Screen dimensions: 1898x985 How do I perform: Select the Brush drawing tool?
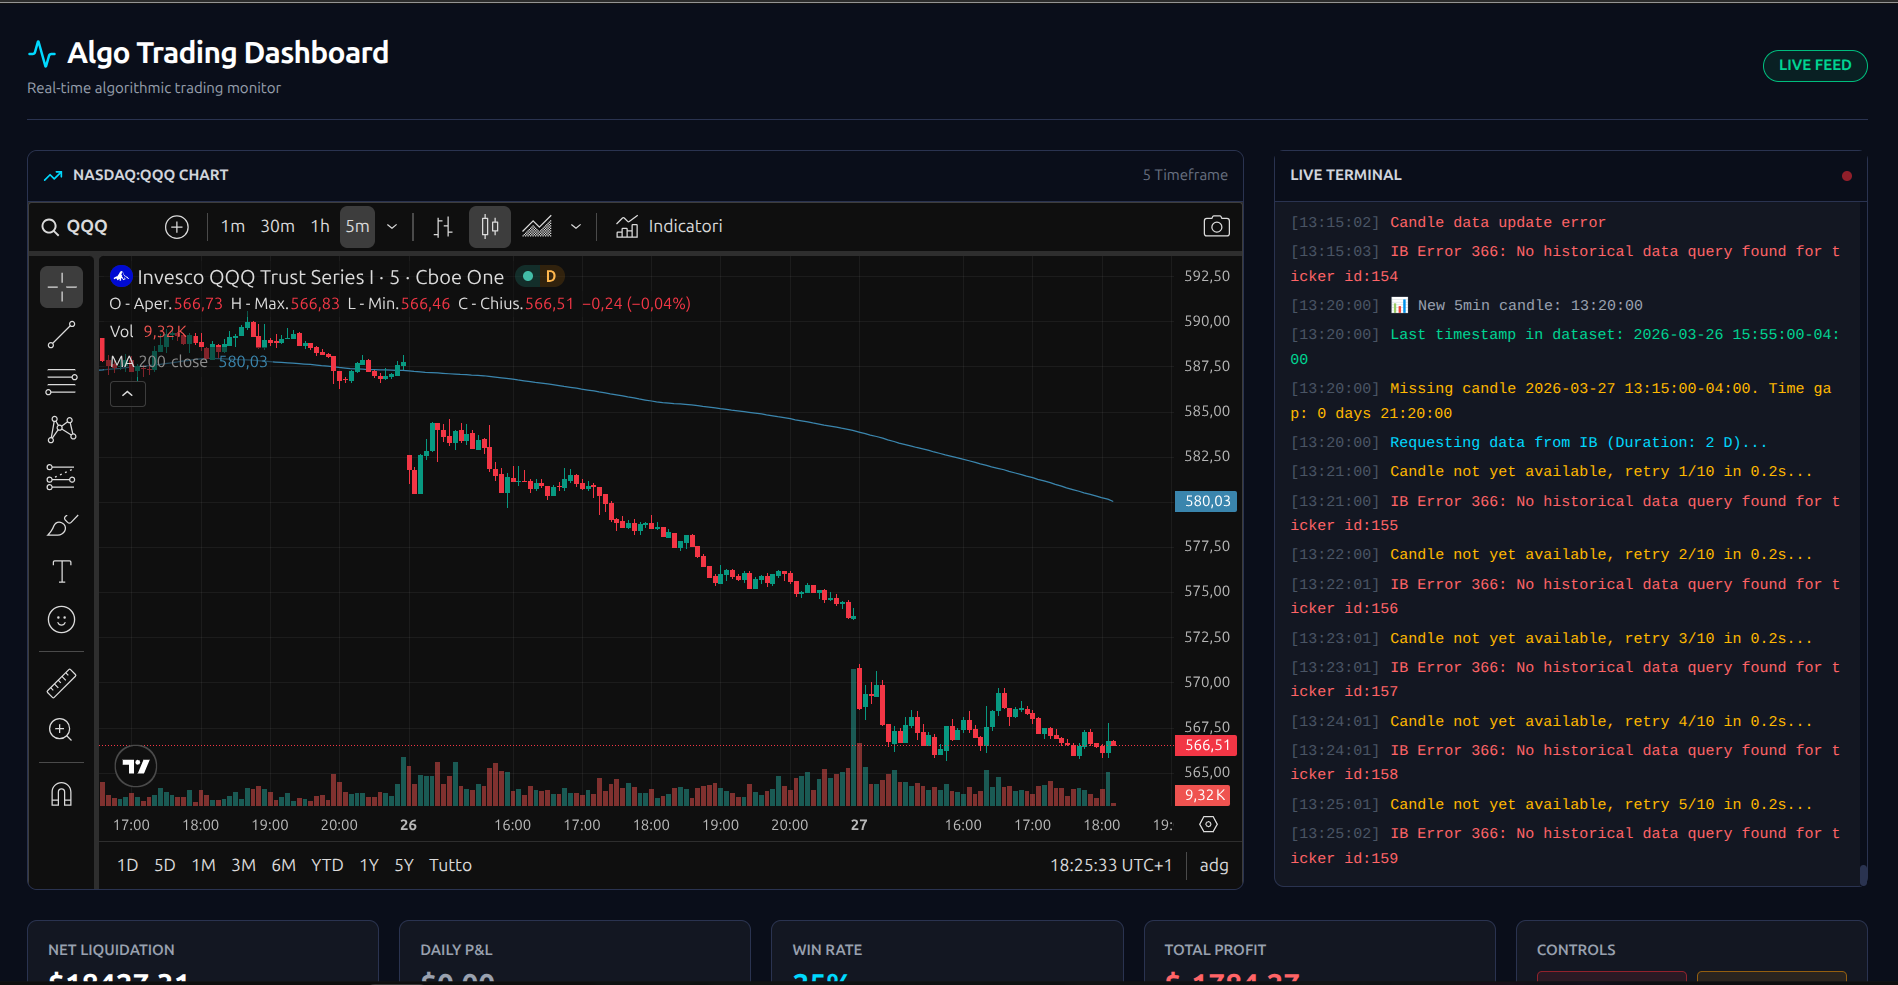click(61, 524)
